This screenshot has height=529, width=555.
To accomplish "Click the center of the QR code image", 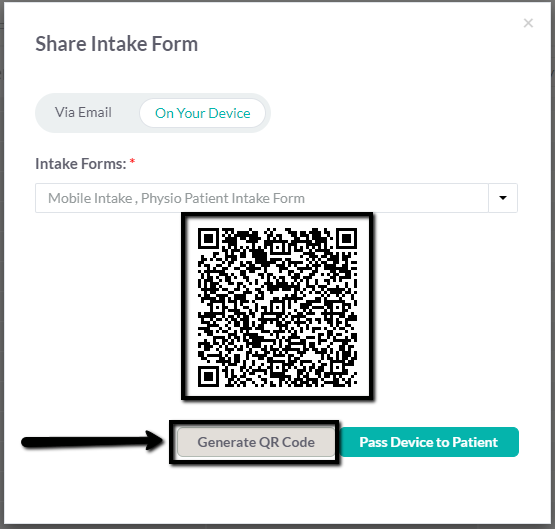I will click(x=277, y=307).
